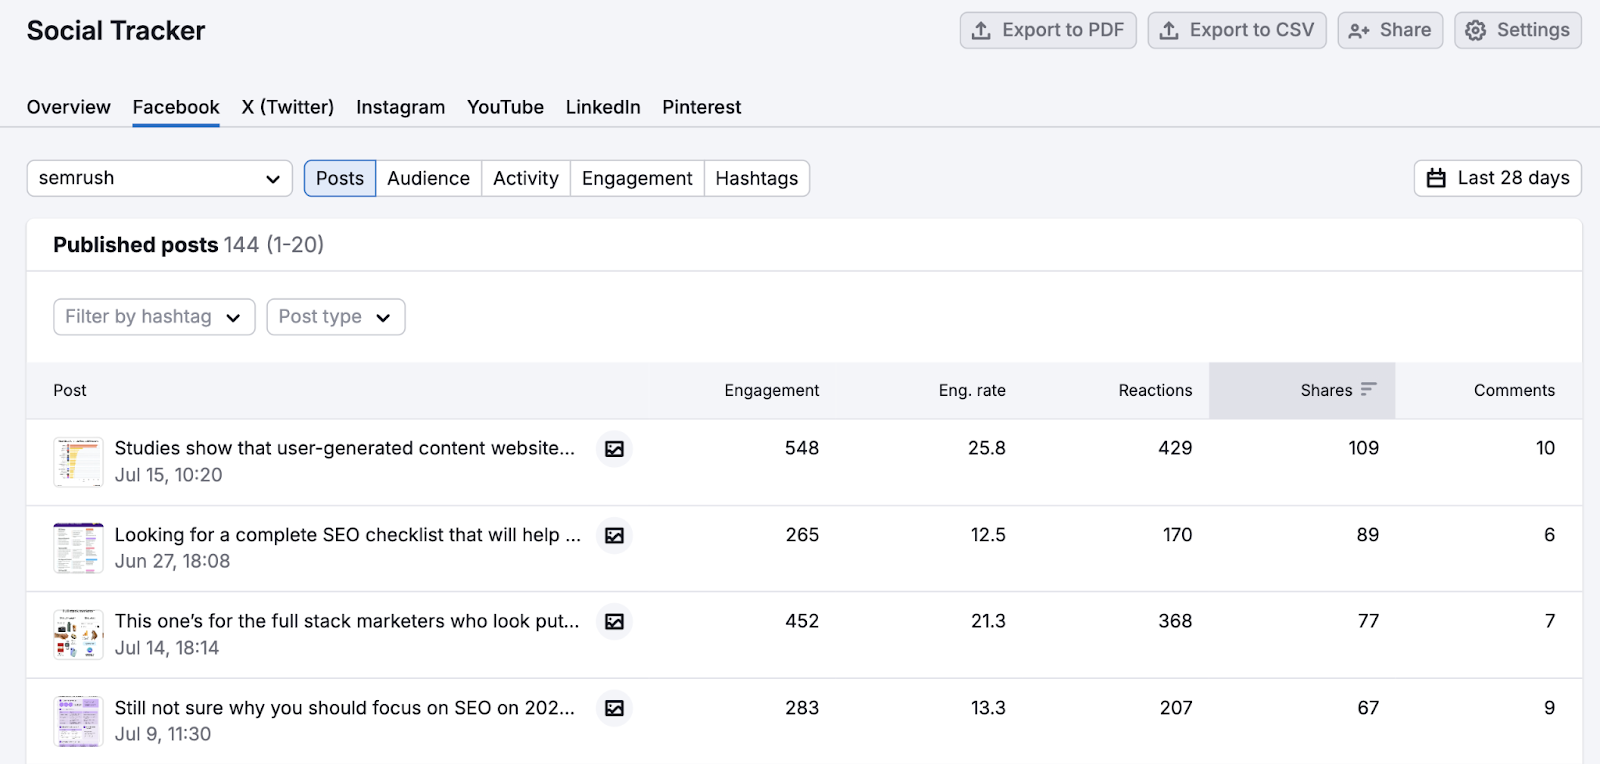
Task: Select the Pinterest tab
Action: pos(702,107)
